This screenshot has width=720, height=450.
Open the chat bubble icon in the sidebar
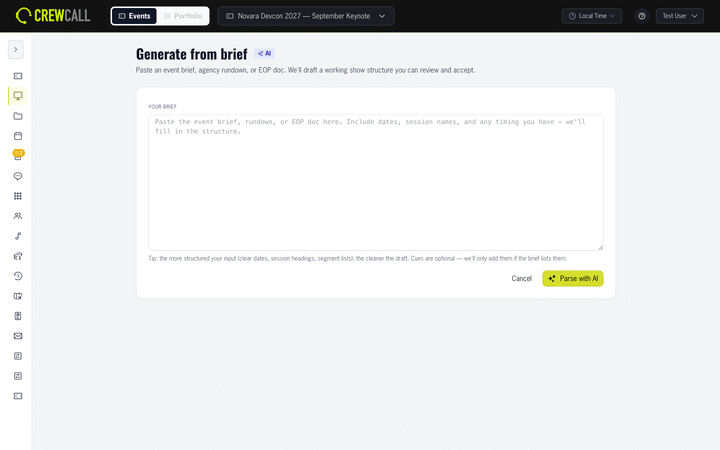[18, 176]
